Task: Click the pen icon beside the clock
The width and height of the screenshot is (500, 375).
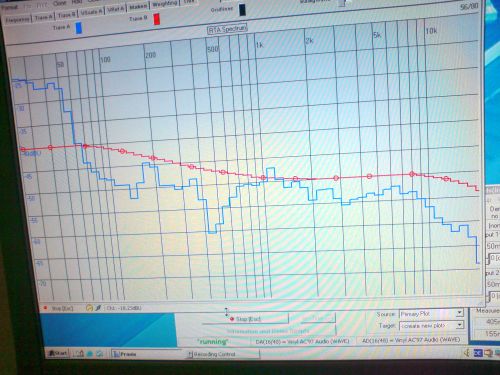Action: pyautogui.click(x=98, y=308)
